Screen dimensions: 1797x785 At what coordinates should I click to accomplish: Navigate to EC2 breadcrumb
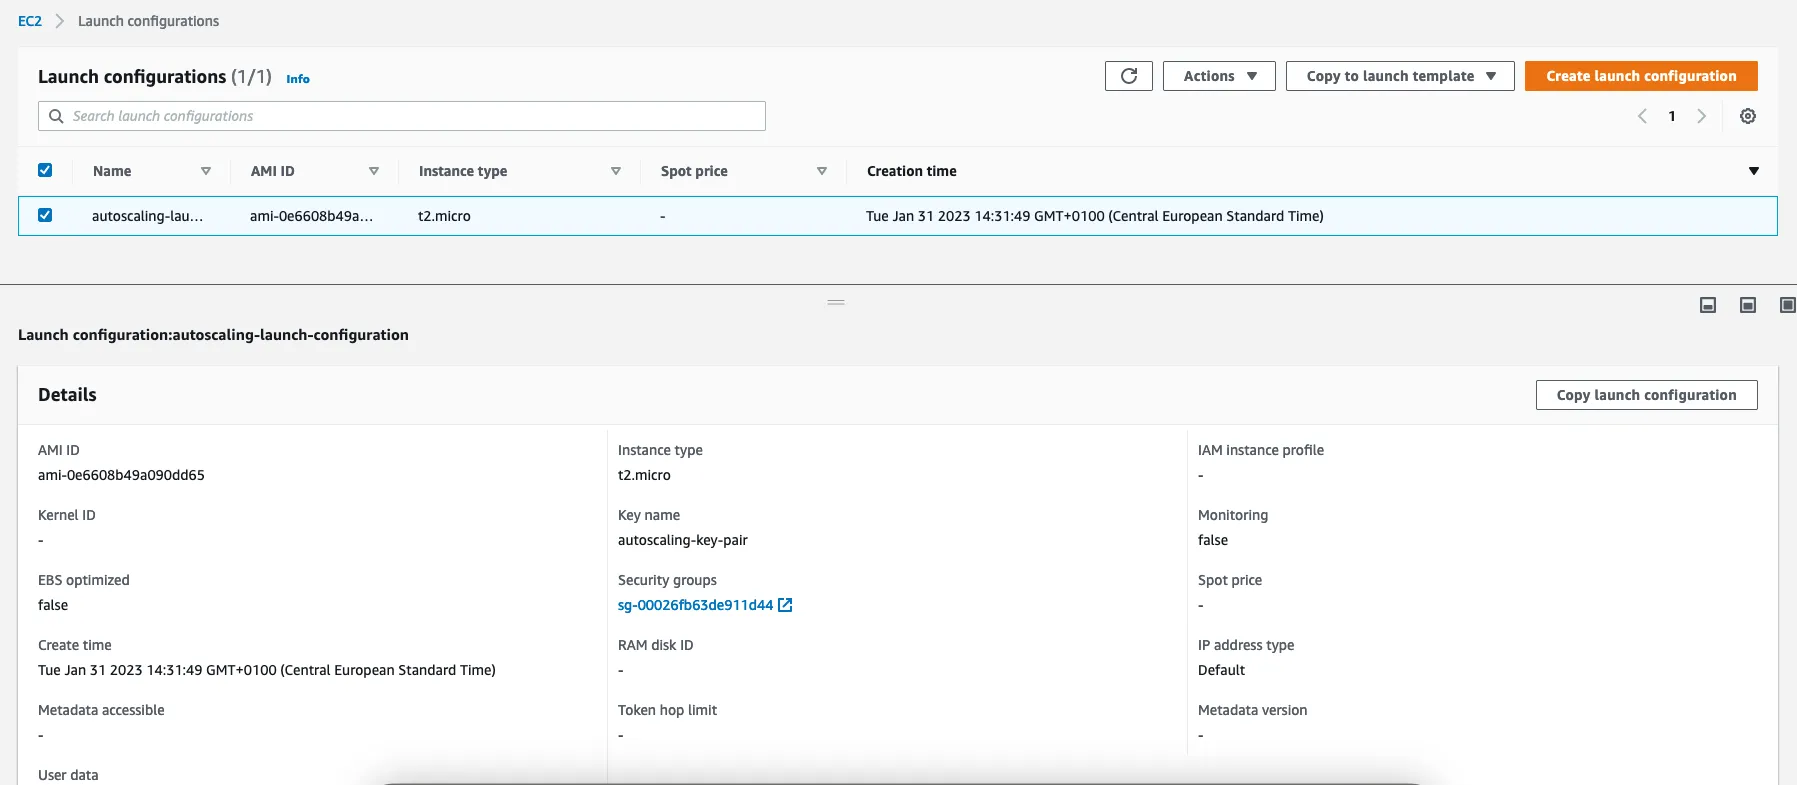click(x=30, y=21)
